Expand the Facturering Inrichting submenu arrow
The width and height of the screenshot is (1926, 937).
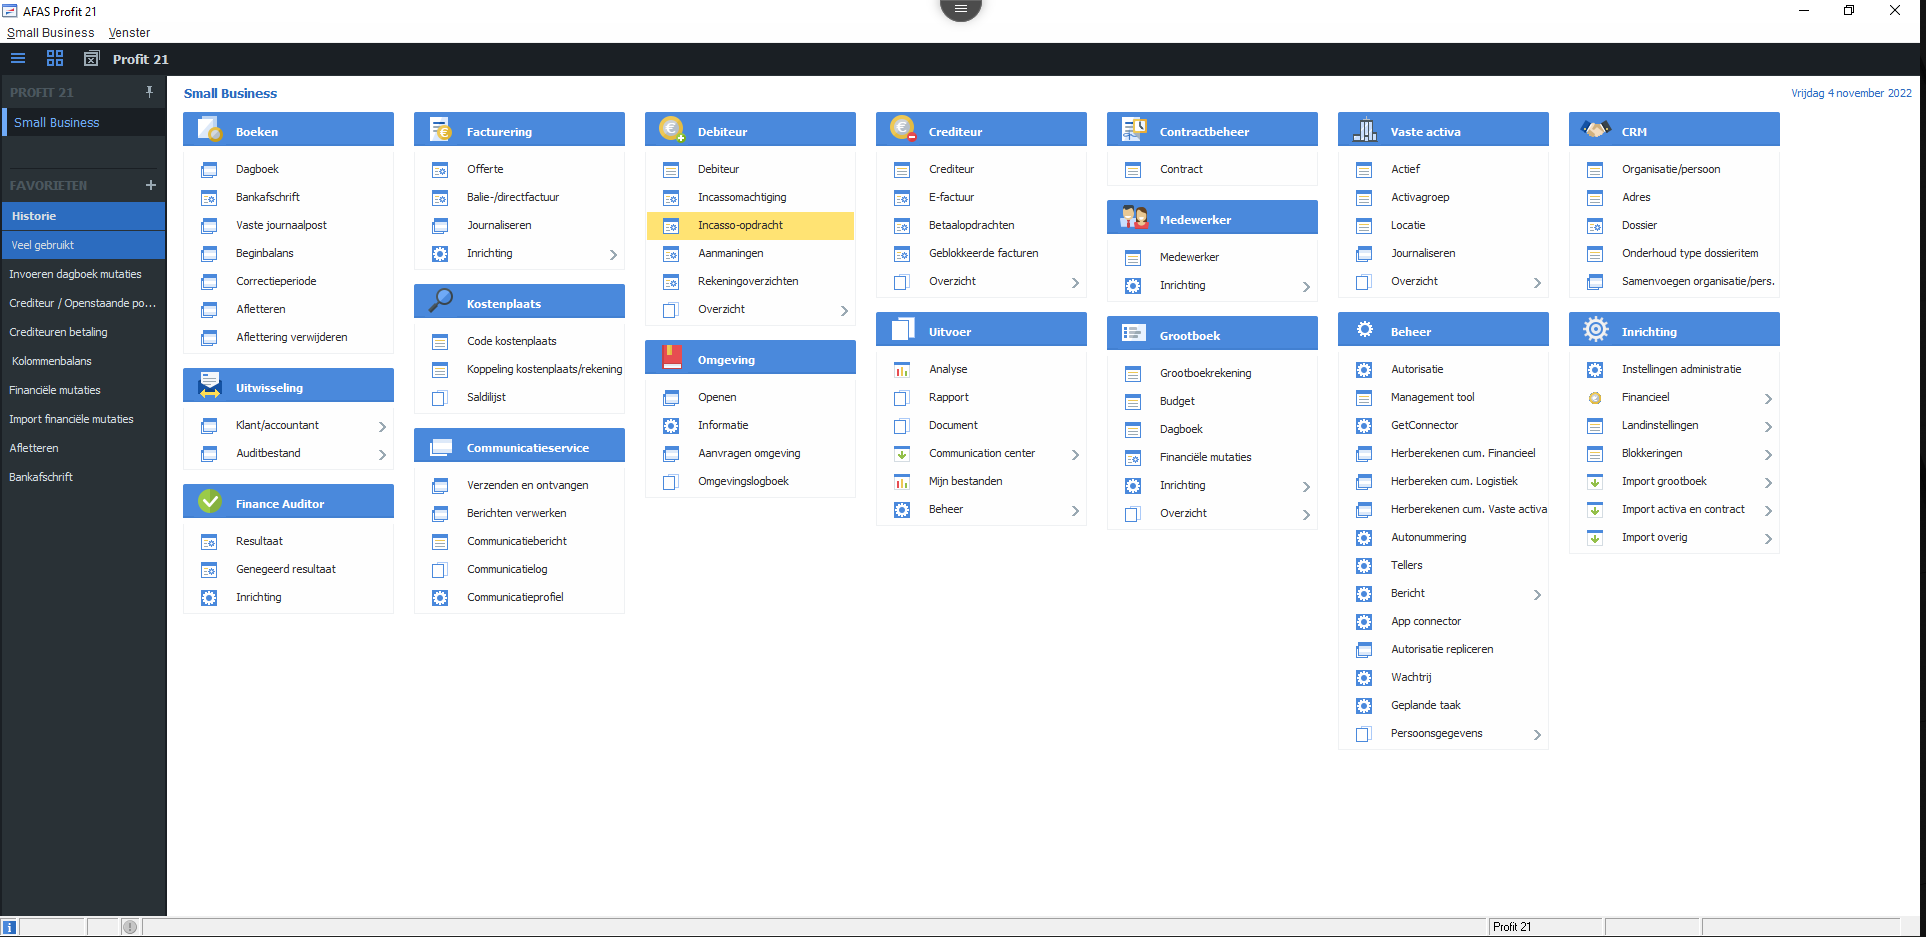click(x=613, y=255)
